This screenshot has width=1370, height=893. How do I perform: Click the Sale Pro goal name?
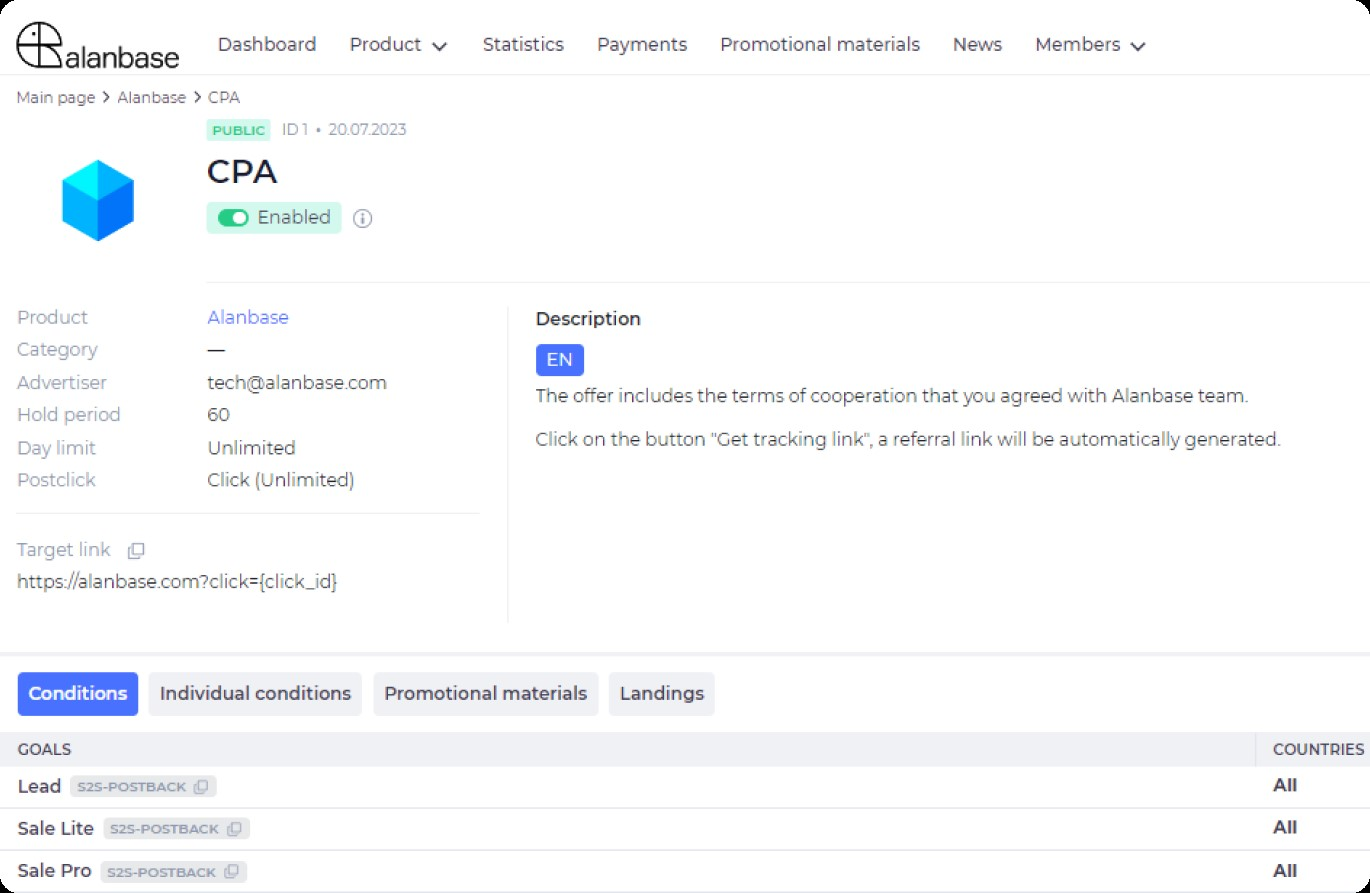[x=54, y=871]
